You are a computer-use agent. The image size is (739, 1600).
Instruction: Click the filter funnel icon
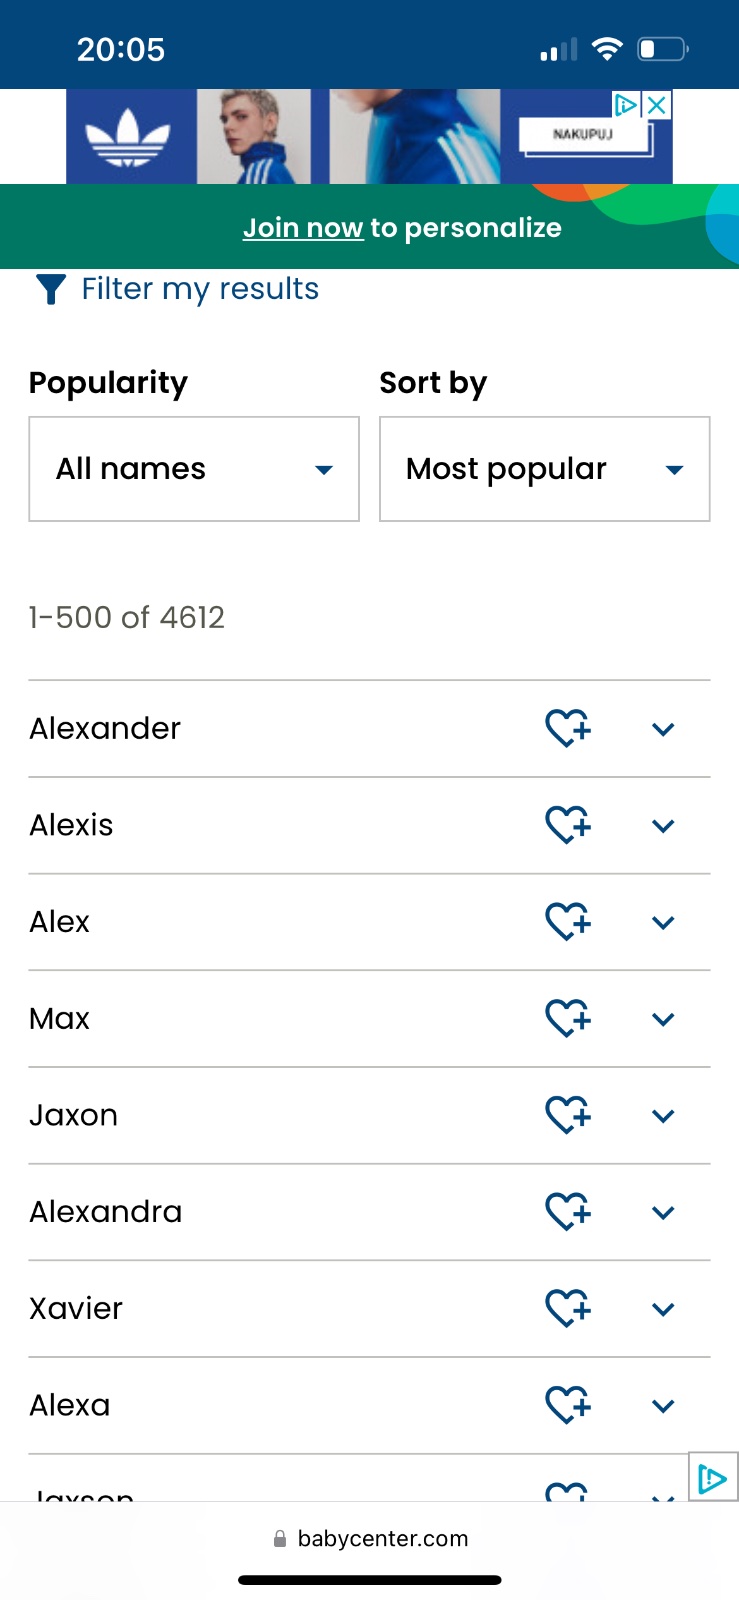click(x=51, y=289)
